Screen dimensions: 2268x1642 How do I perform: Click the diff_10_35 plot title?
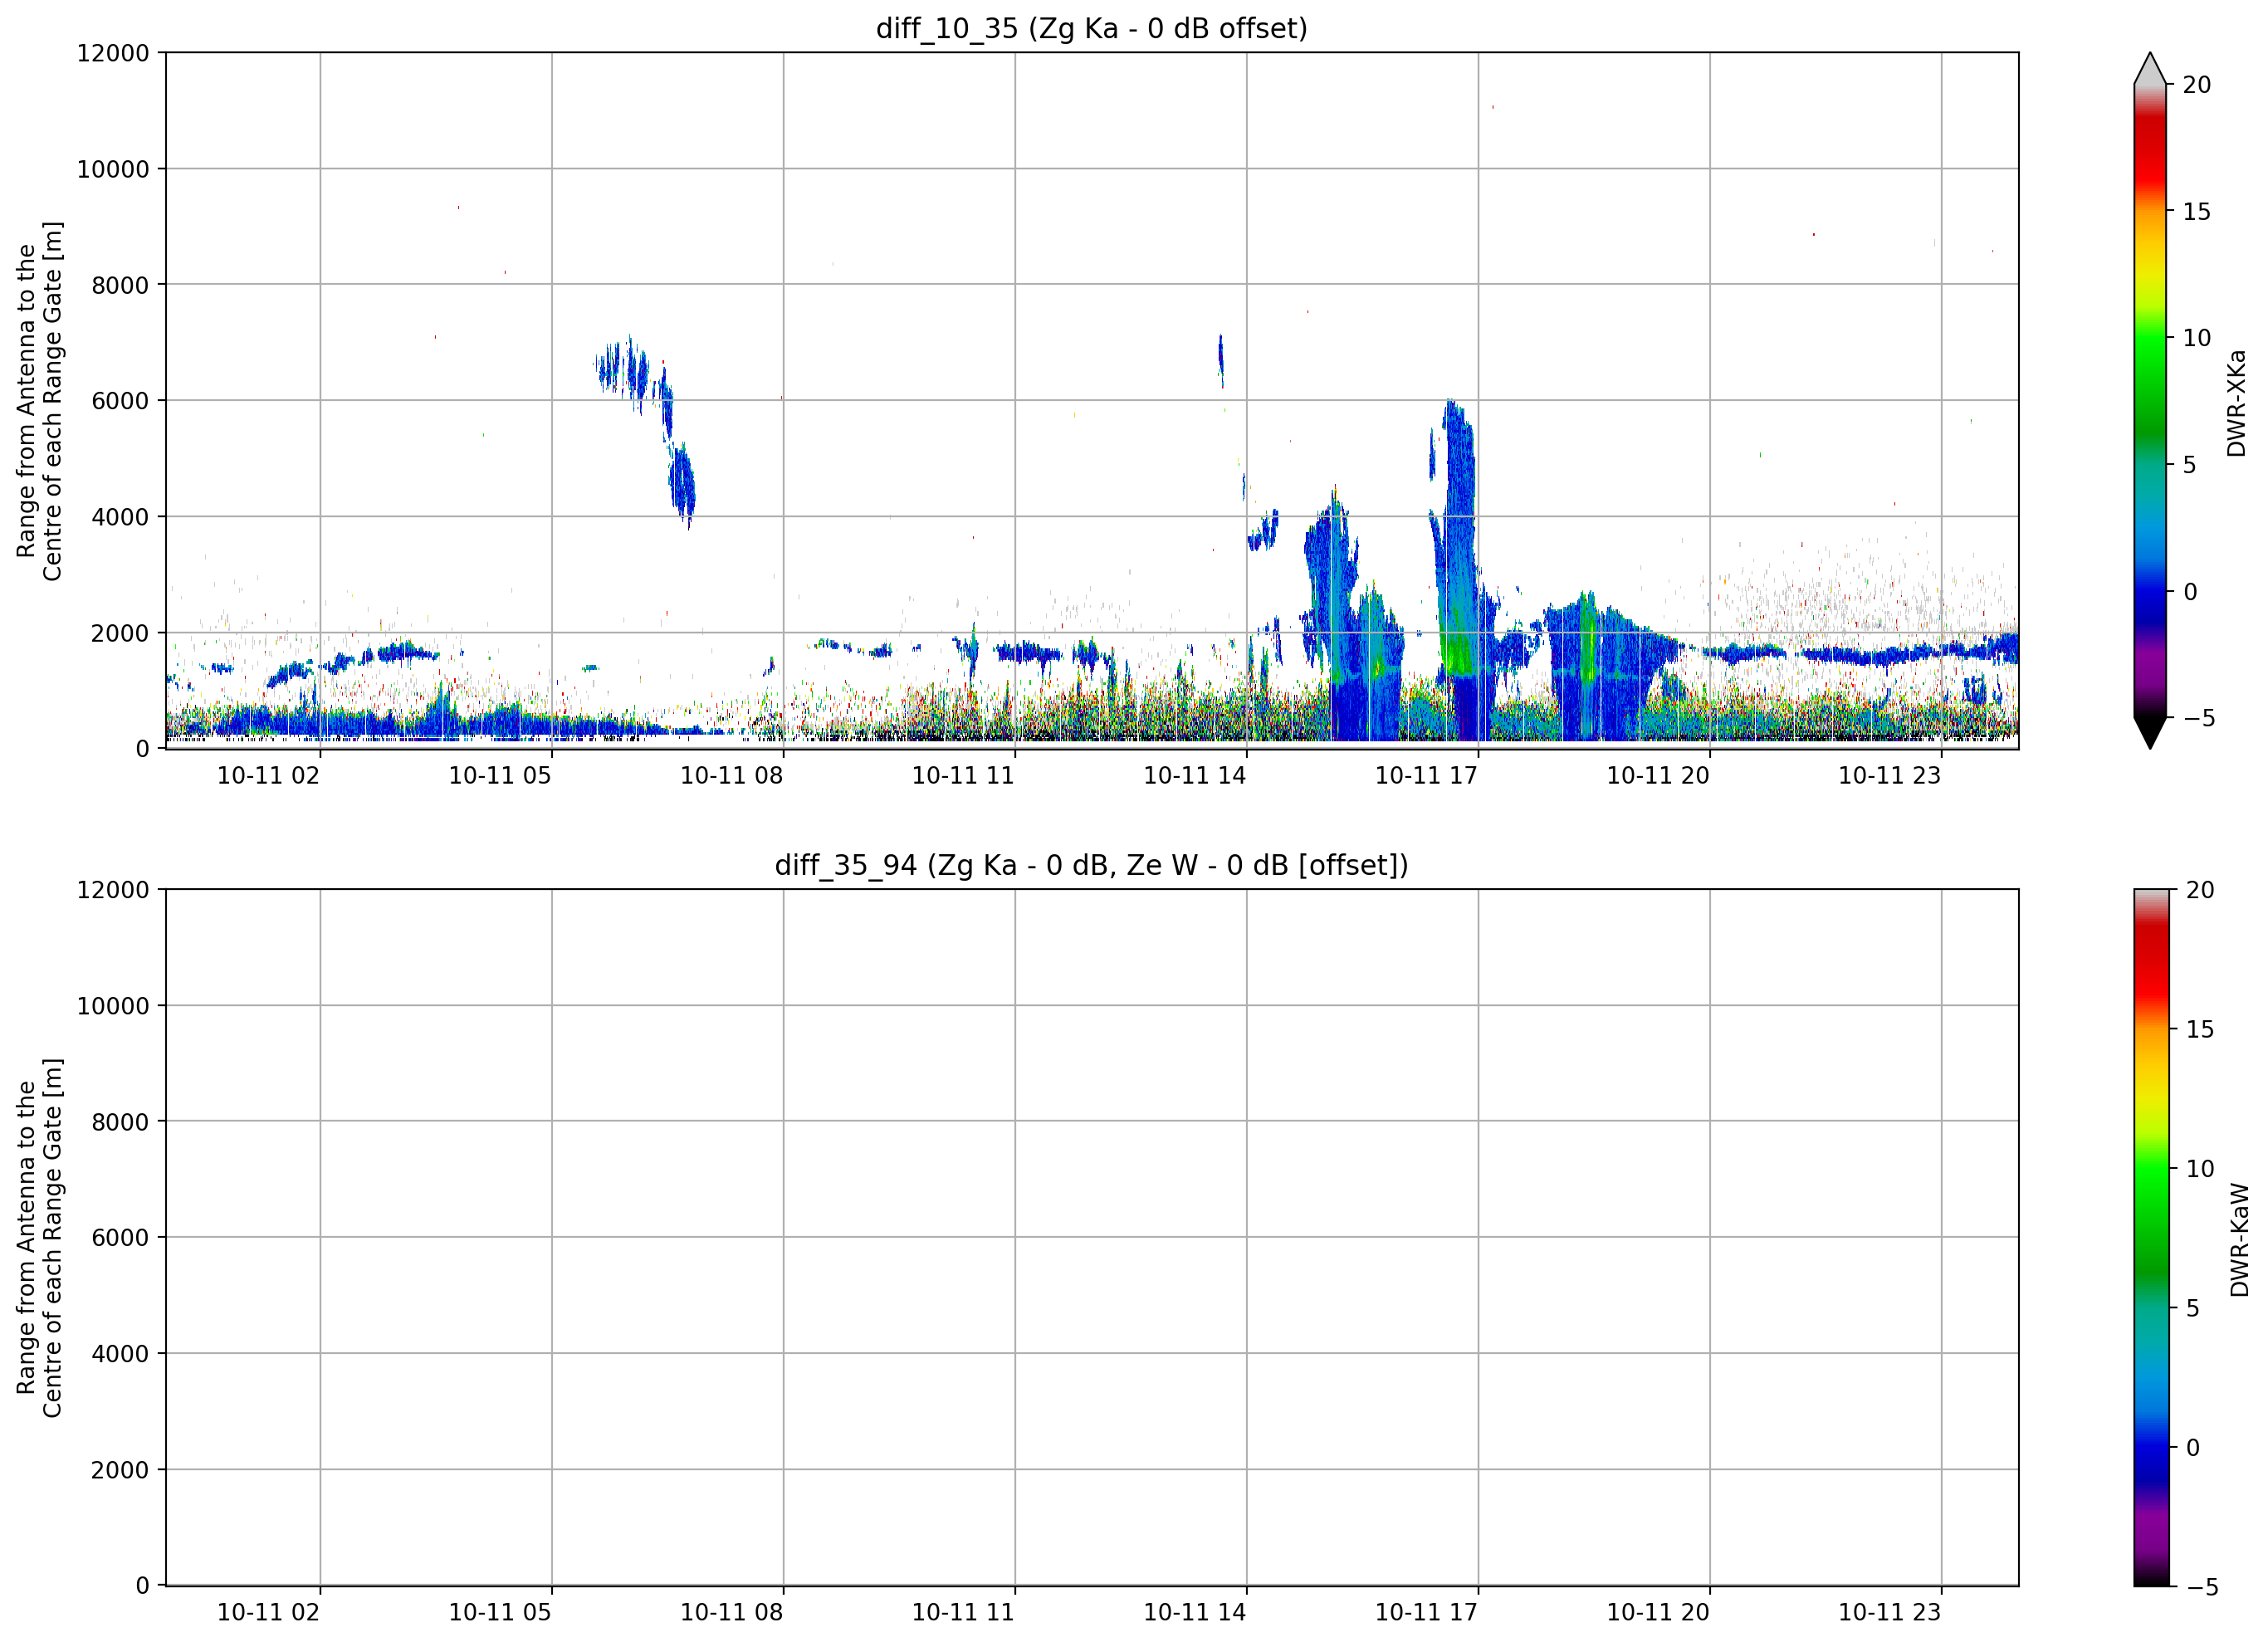1091,28
